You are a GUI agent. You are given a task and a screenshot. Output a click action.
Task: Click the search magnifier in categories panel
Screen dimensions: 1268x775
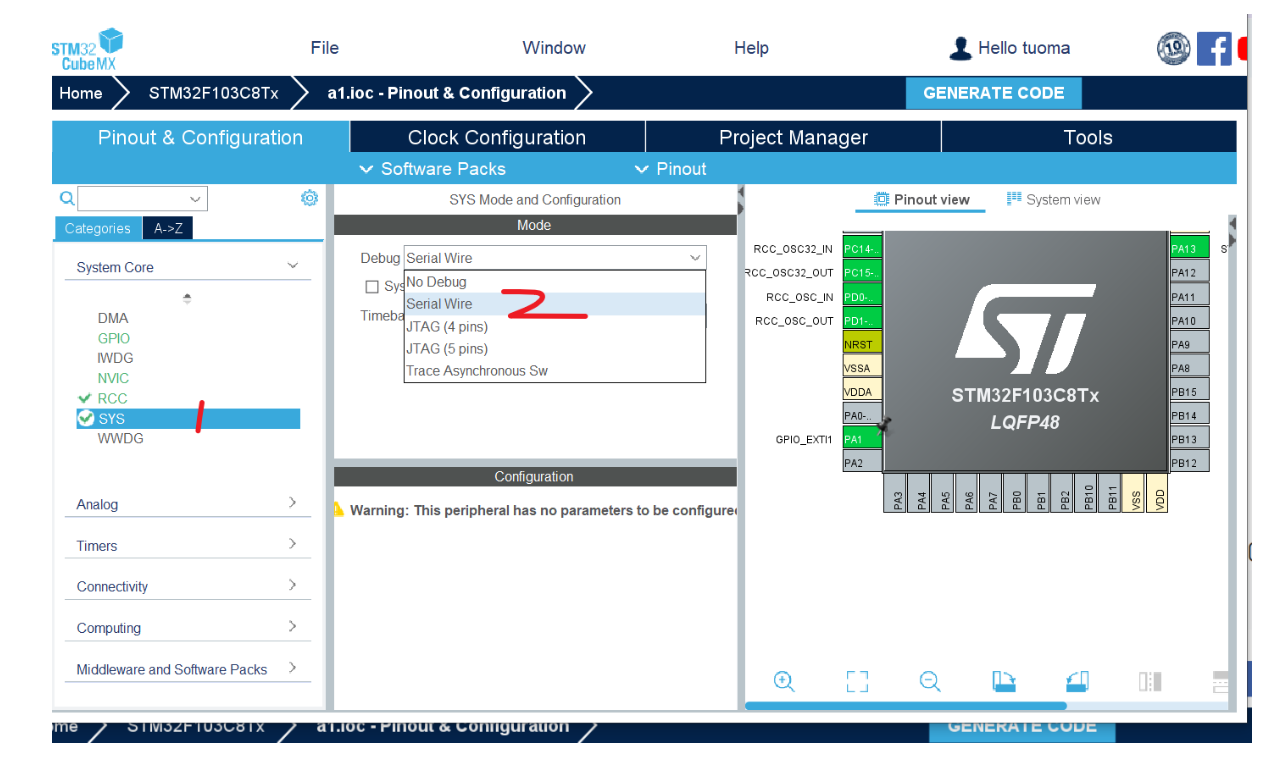(66, 198)
